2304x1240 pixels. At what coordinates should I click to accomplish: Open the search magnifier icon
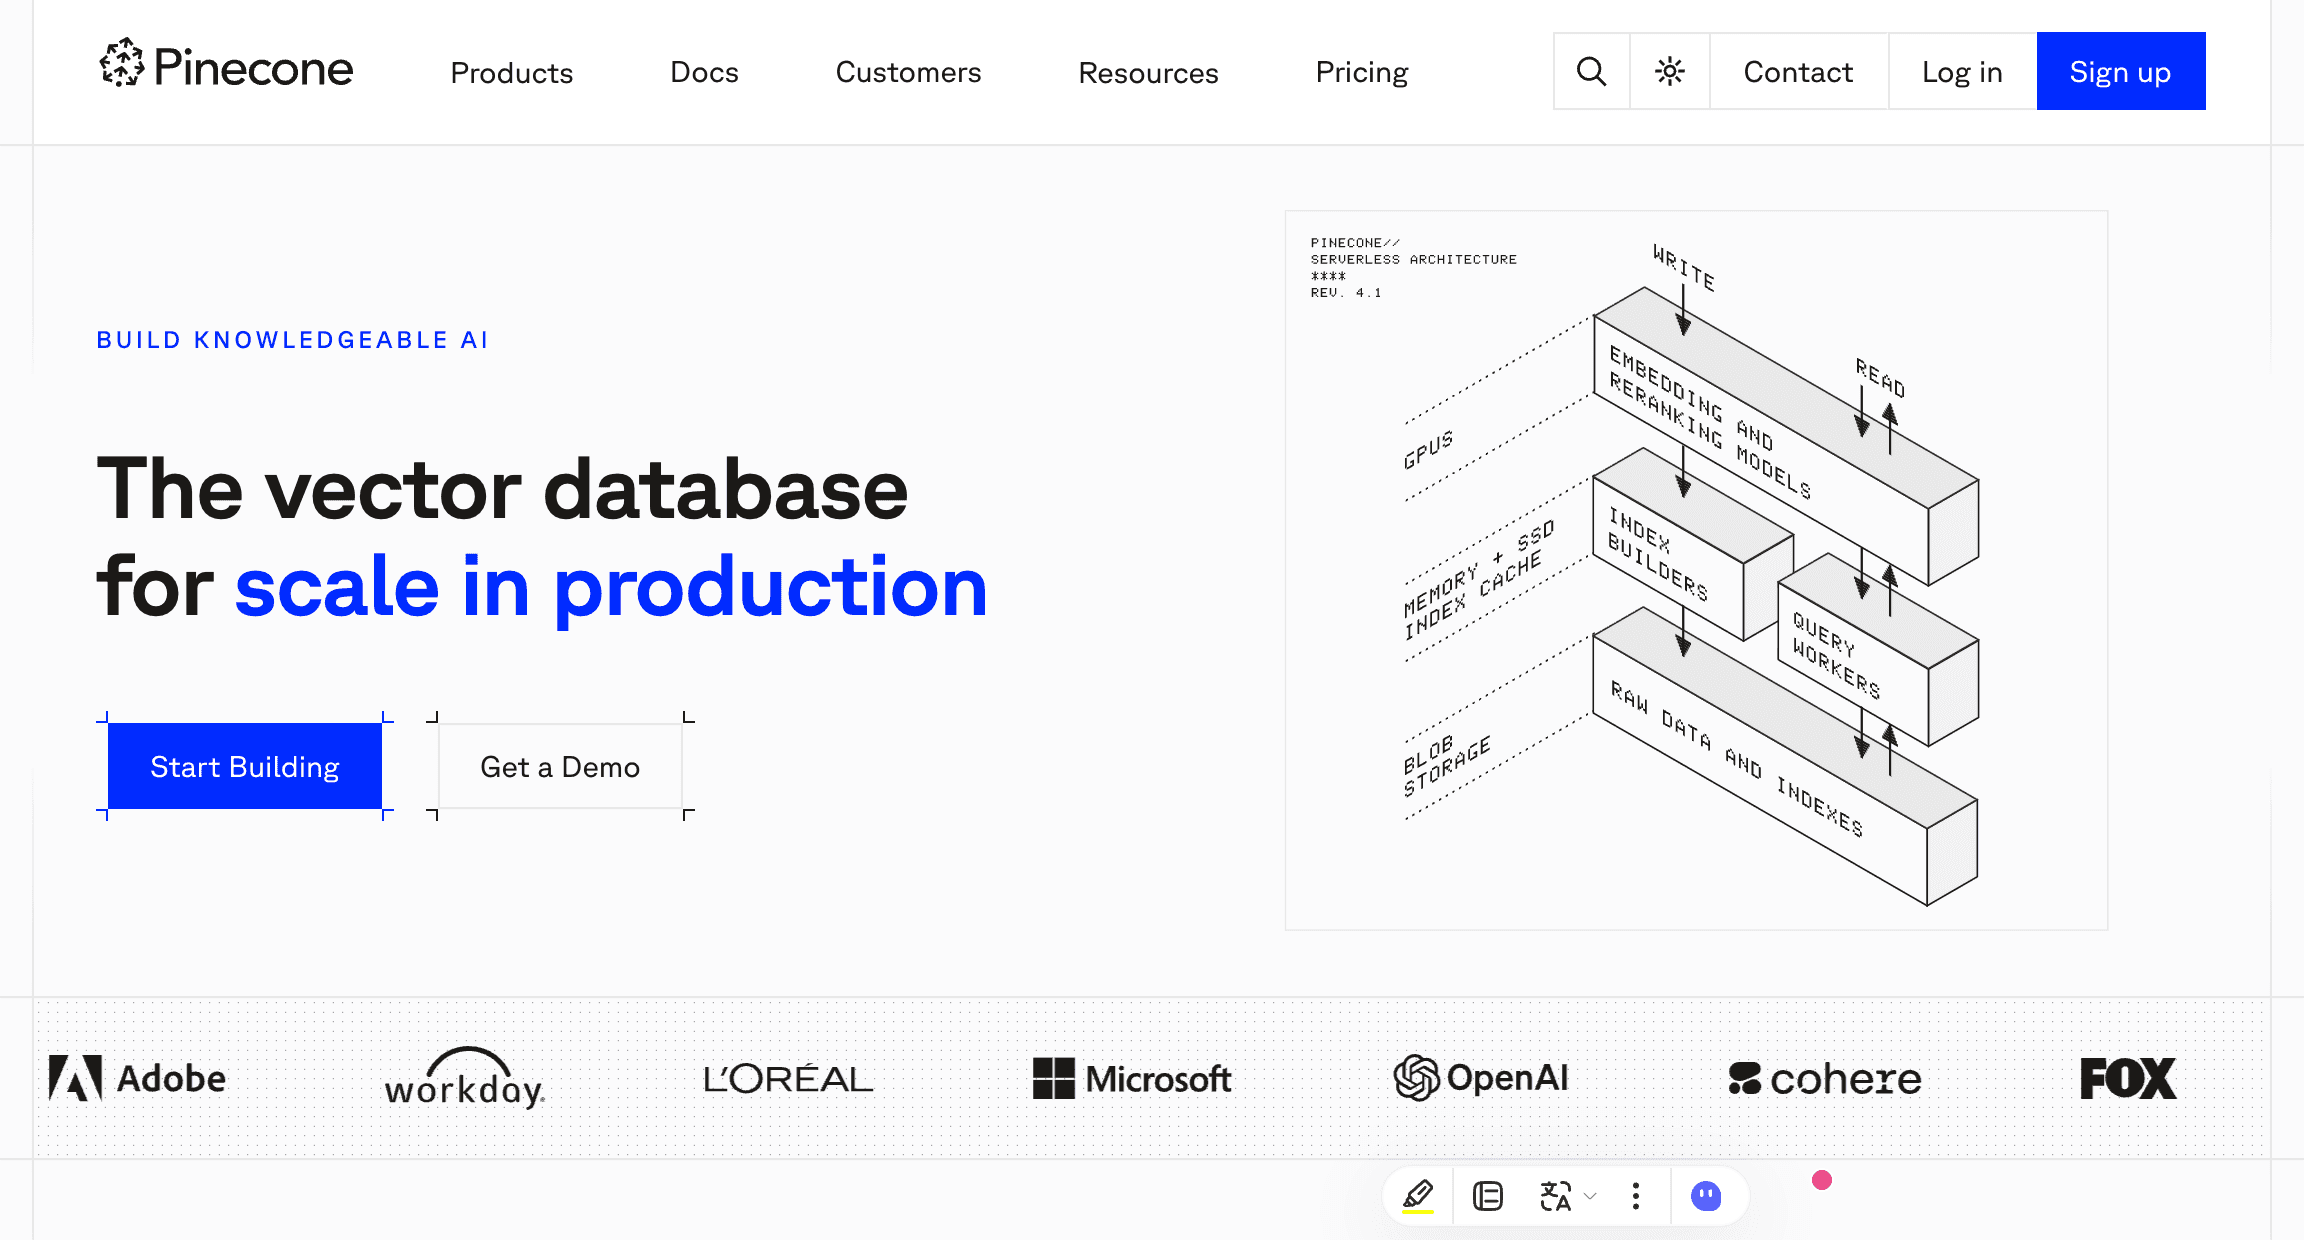pos(1591,72)
